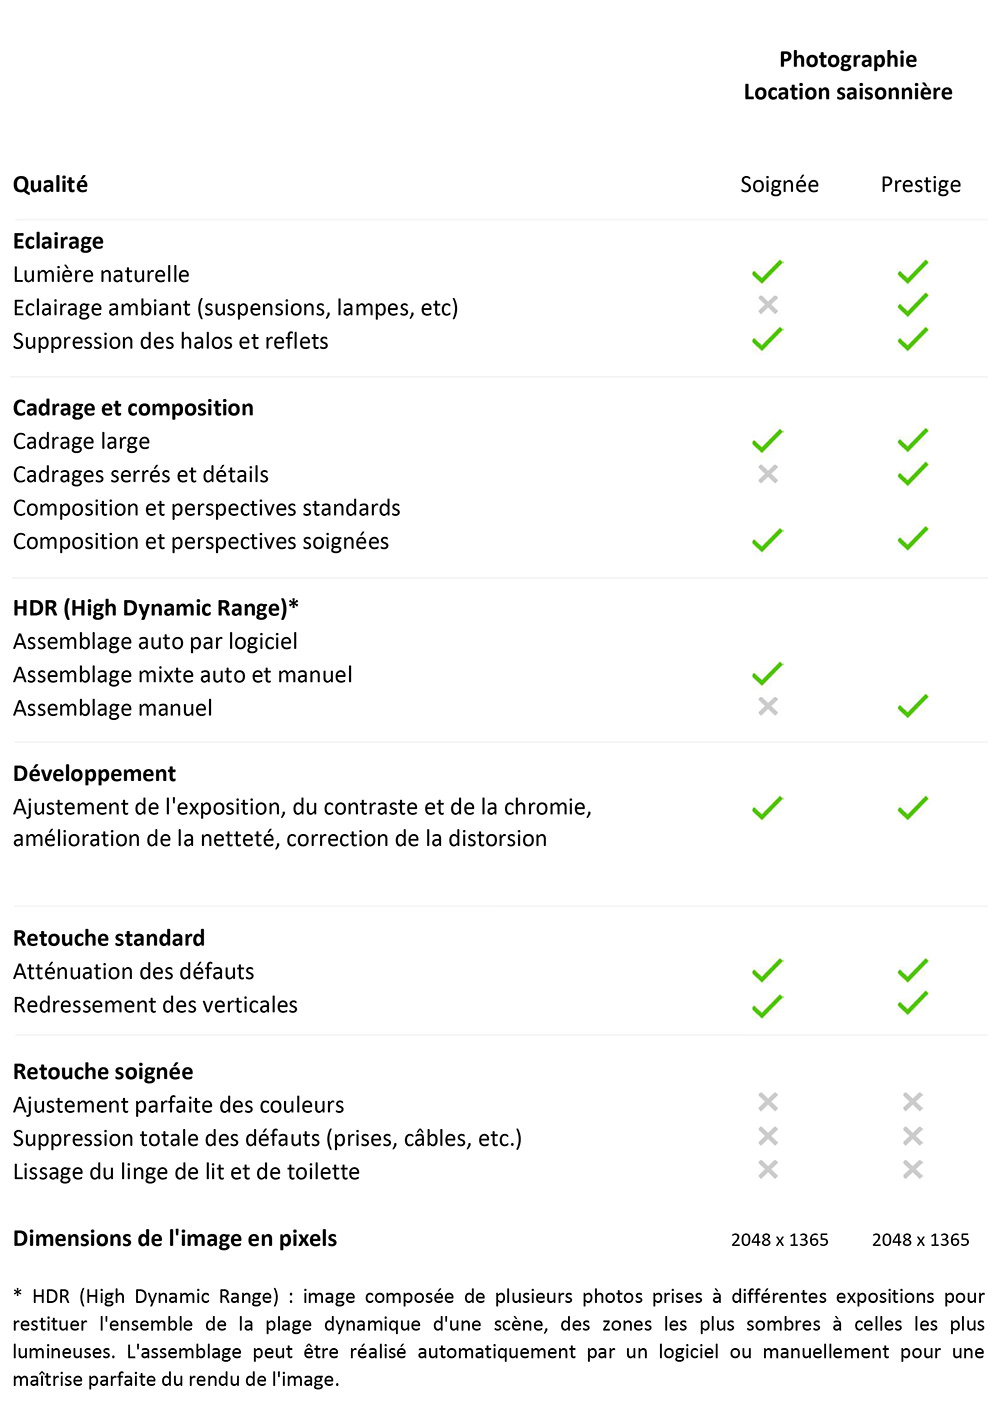Click grey cross for Eclairage ambiant Soignée
Image resolution: width=1000 pixels, height=1403 pixels.
(x=768, y=305)
